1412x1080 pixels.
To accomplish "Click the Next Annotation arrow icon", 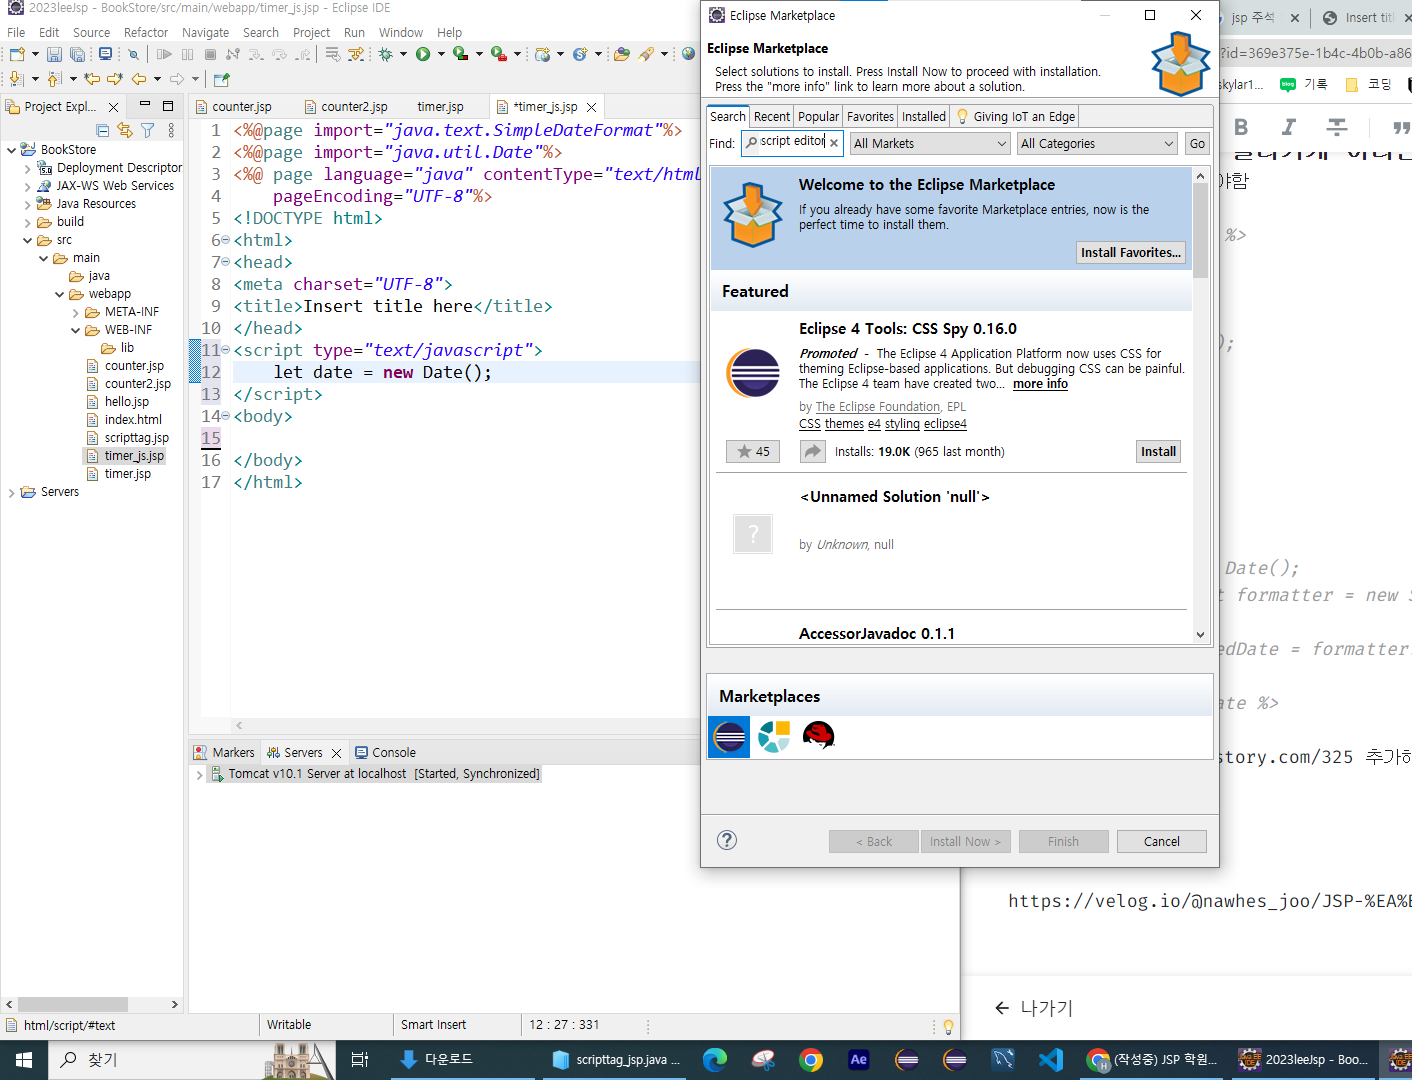I will pos(15,79).
